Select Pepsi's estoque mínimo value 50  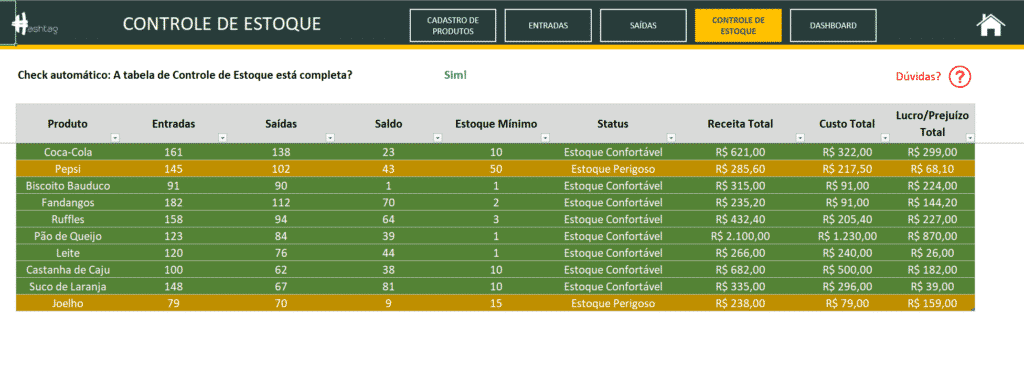[496, 168]
